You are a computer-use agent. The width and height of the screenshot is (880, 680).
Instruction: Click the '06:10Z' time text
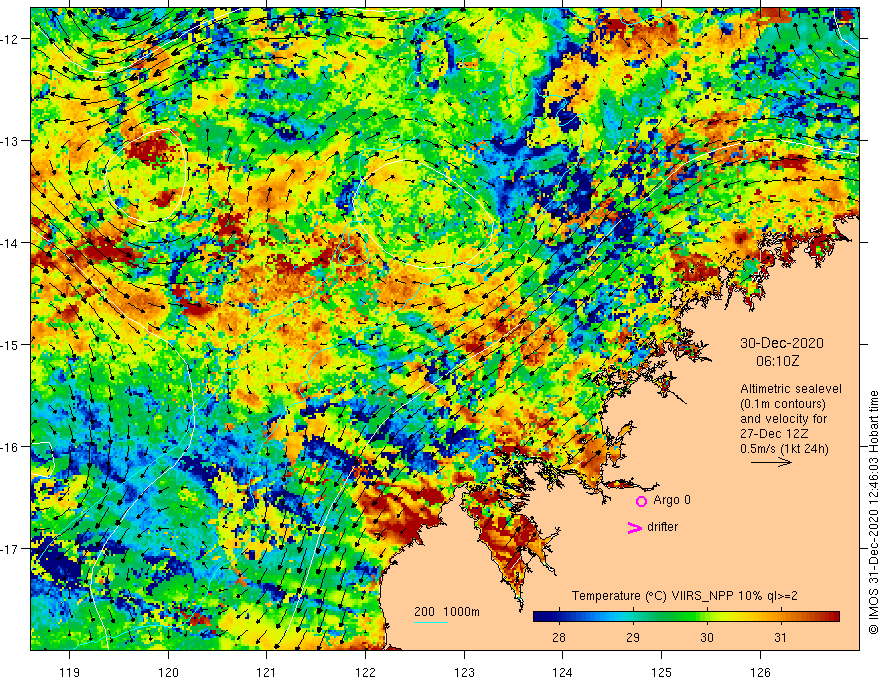click(x=777, y=361)
